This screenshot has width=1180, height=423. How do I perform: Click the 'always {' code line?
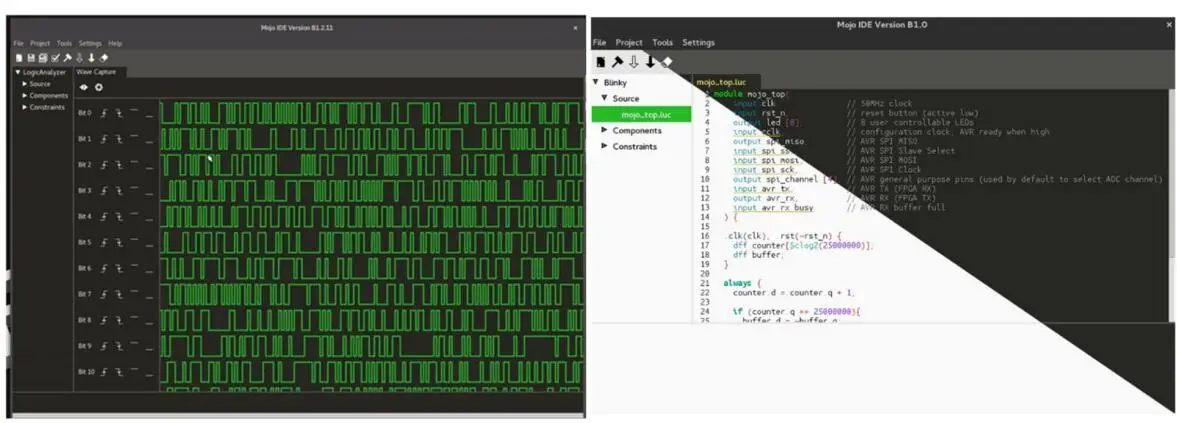tap(741, 283)
